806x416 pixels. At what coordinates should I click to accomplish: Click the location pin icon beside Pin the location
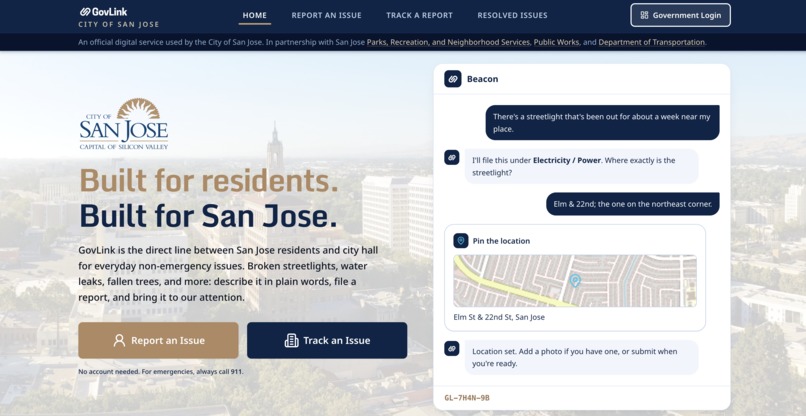tap(461, 241)
